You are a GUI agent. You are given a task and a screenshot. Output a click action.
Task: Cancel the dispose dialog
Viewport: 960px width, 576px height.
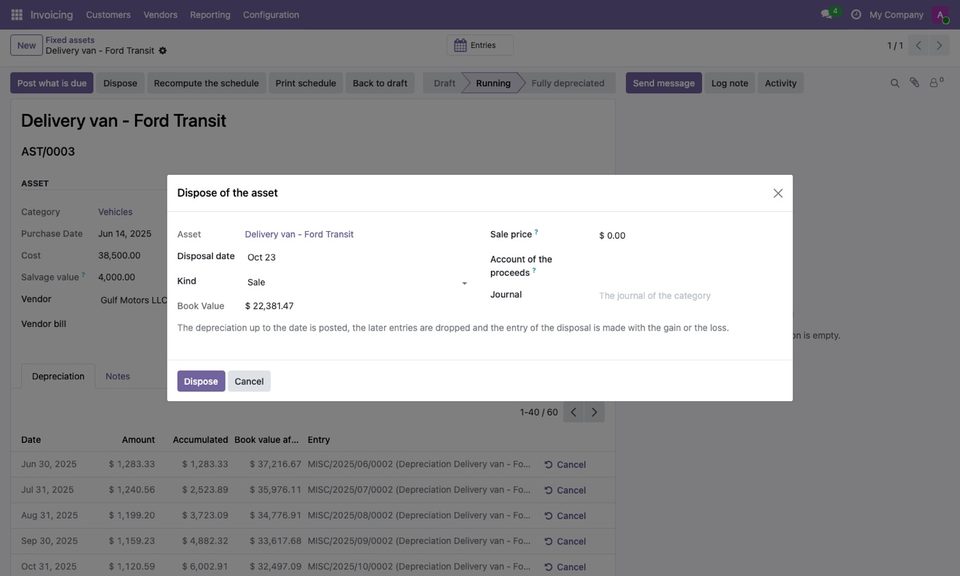point(249,381)
